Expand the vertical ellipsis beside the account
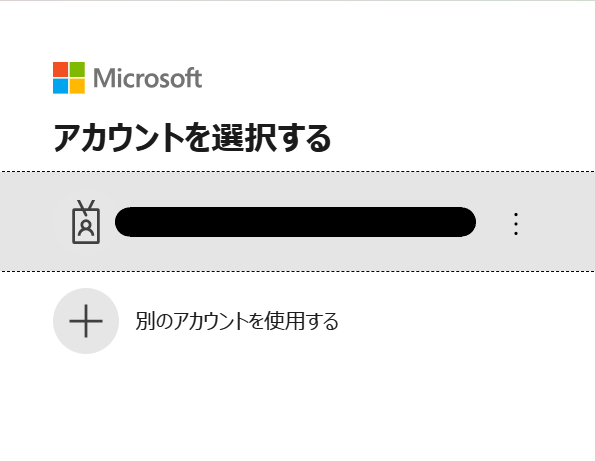This screenshot has width=595, height=461. click(516, 224)
